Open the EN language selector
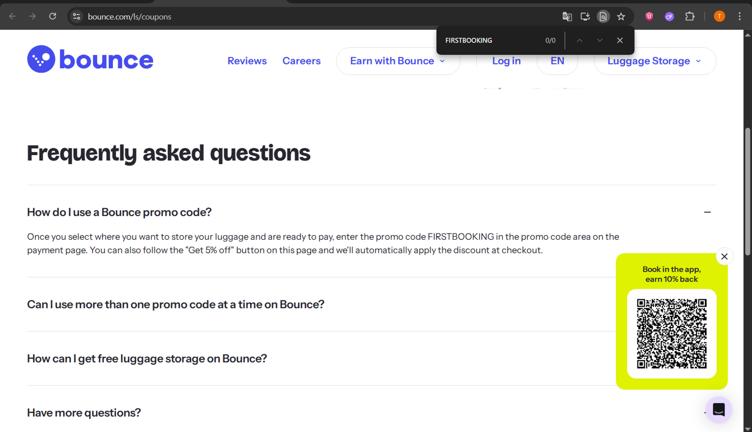 [x=557, y=61]
